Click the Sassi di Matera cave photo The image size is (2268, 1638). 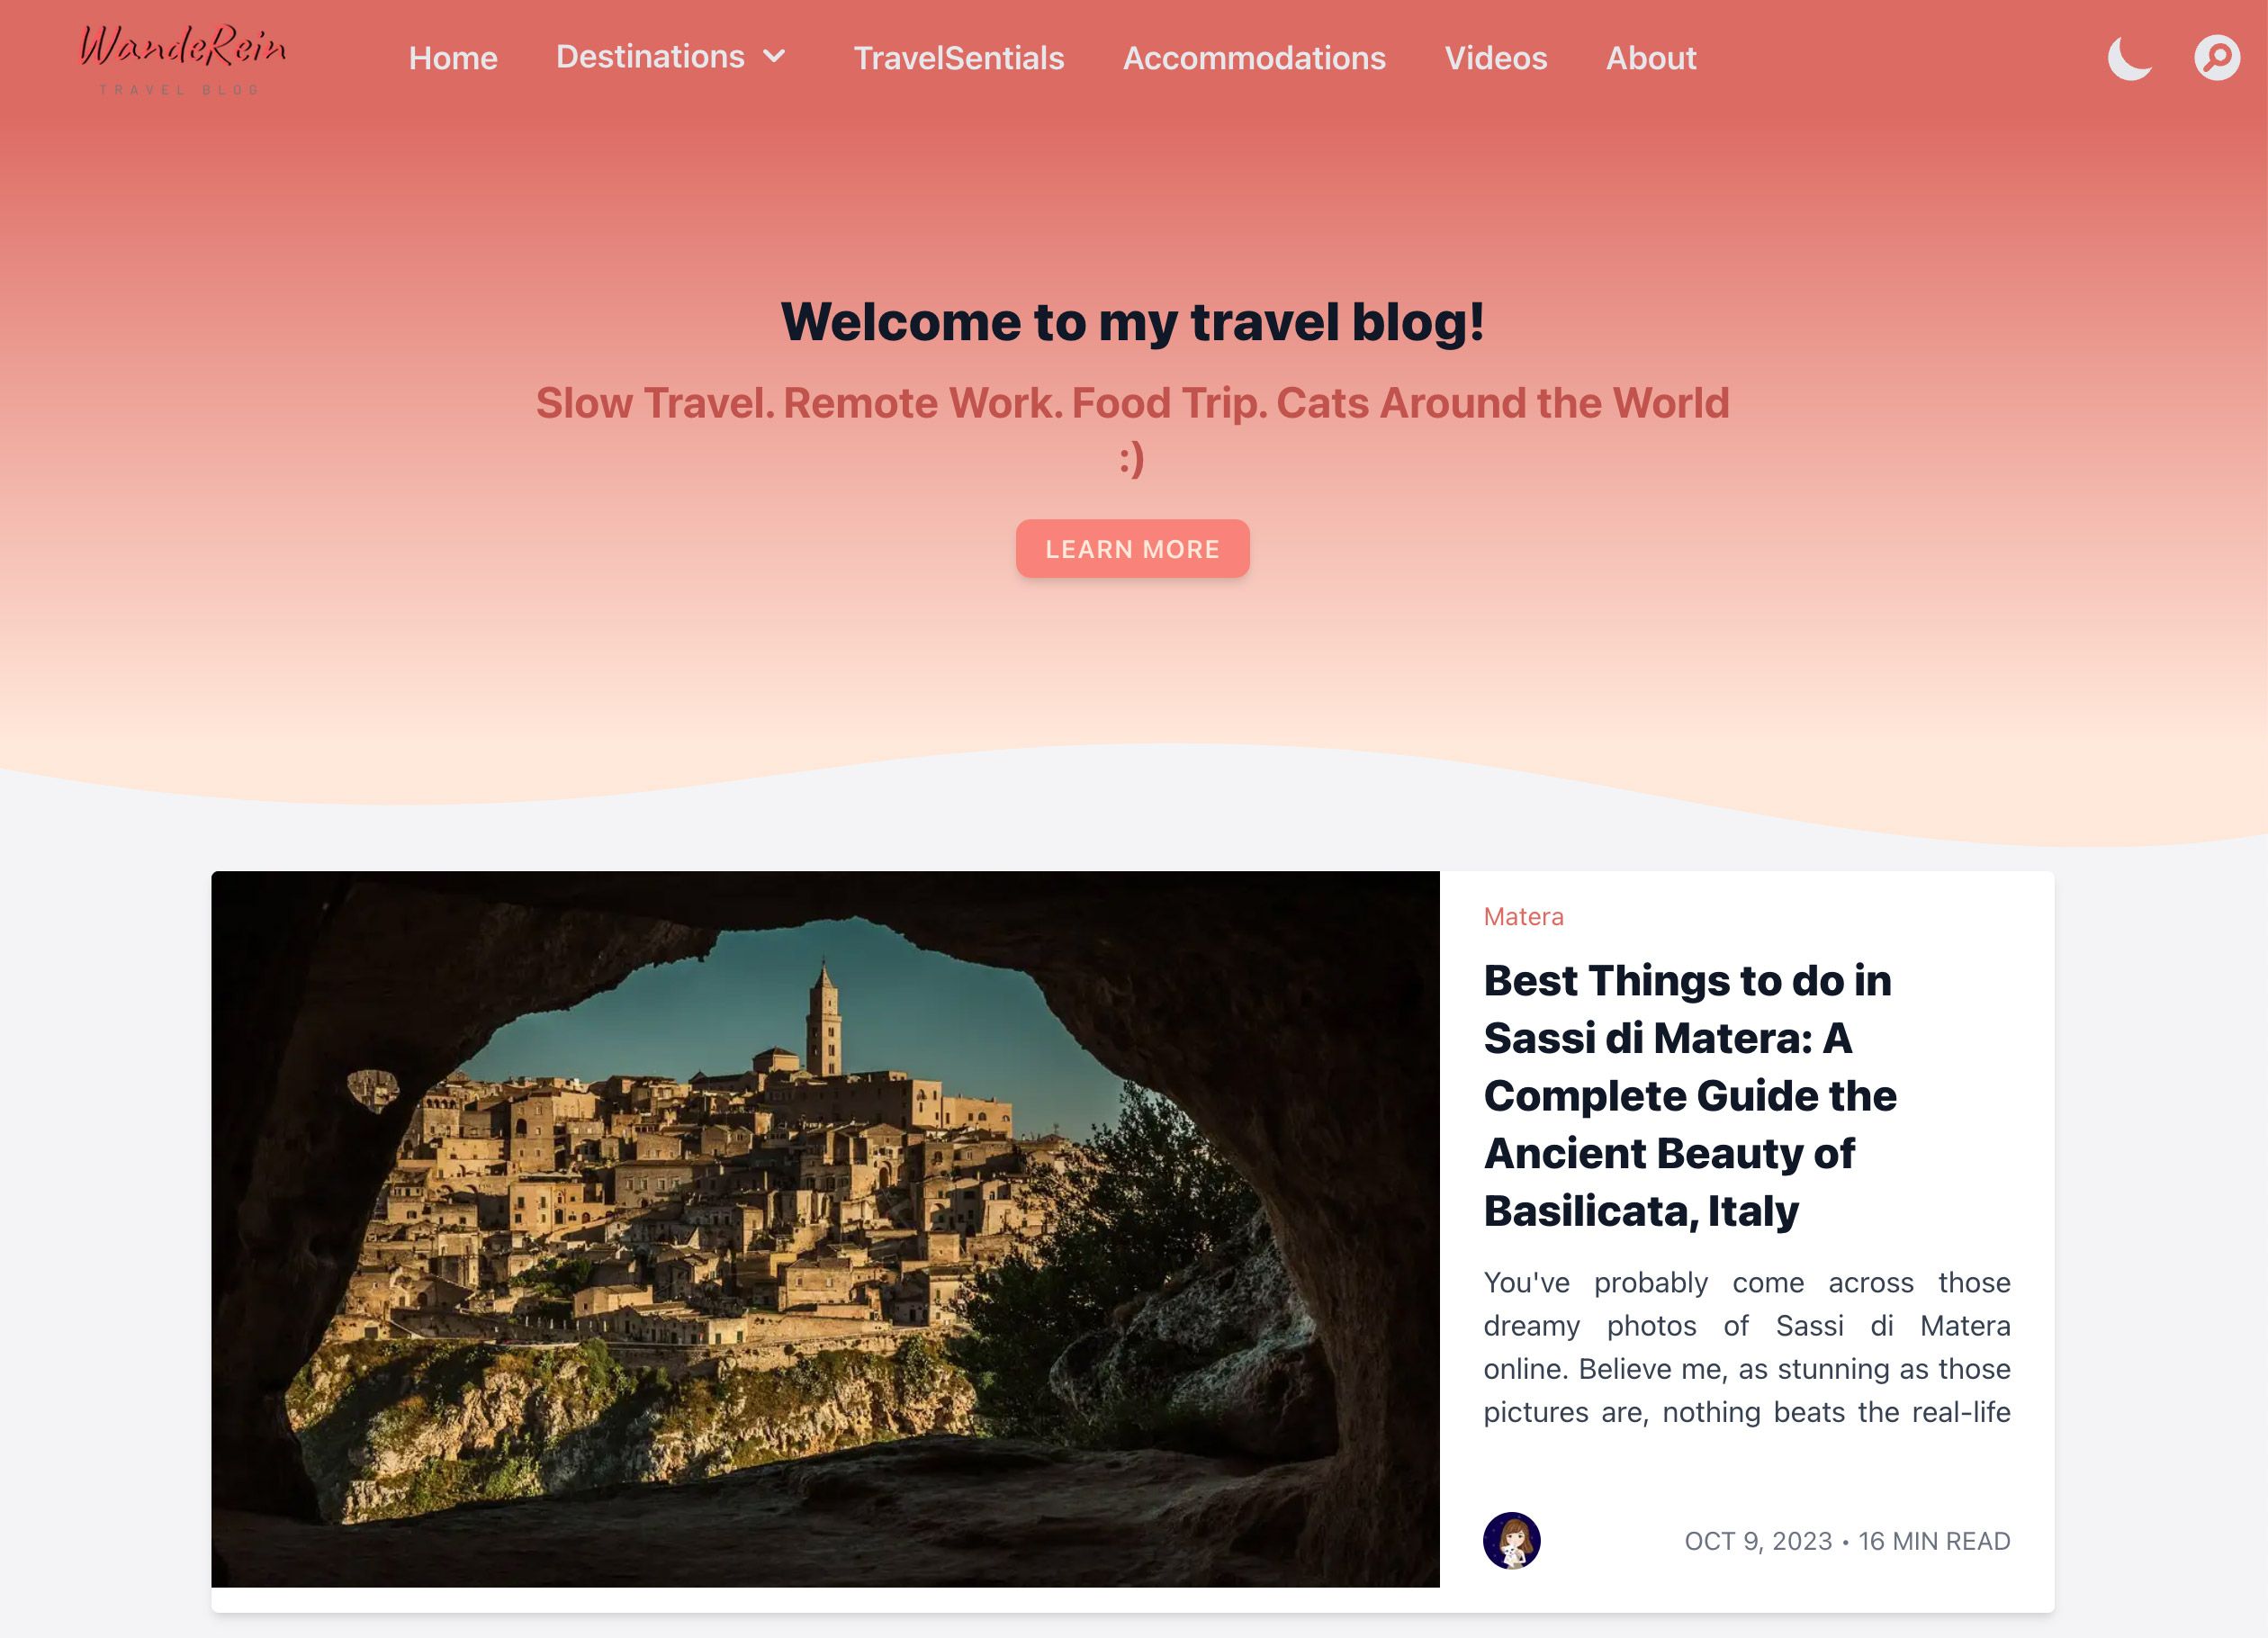click(826, 1228)
